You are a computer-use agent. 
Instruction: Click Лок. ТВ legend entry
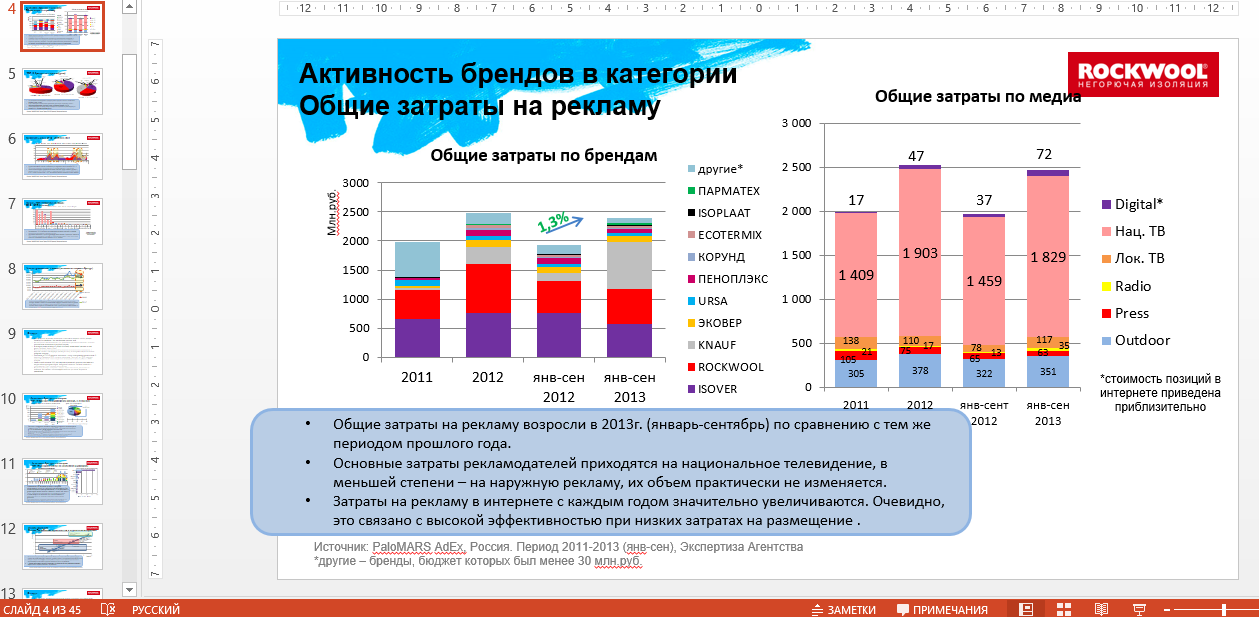tap(1132, 258)
